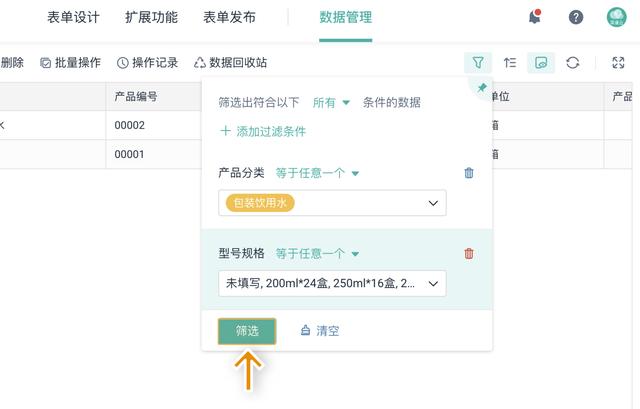
Task: Remove the 型号规格 filter with the red trash icon
Action: [469, 254]
